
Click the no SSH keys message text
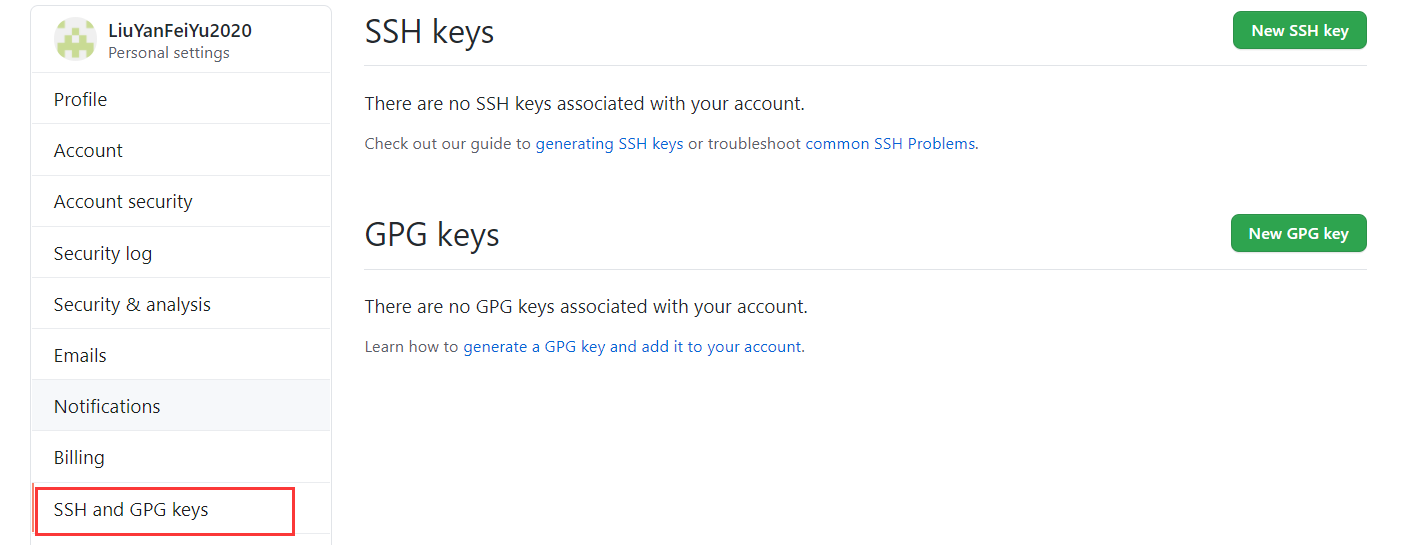point(584,103)
